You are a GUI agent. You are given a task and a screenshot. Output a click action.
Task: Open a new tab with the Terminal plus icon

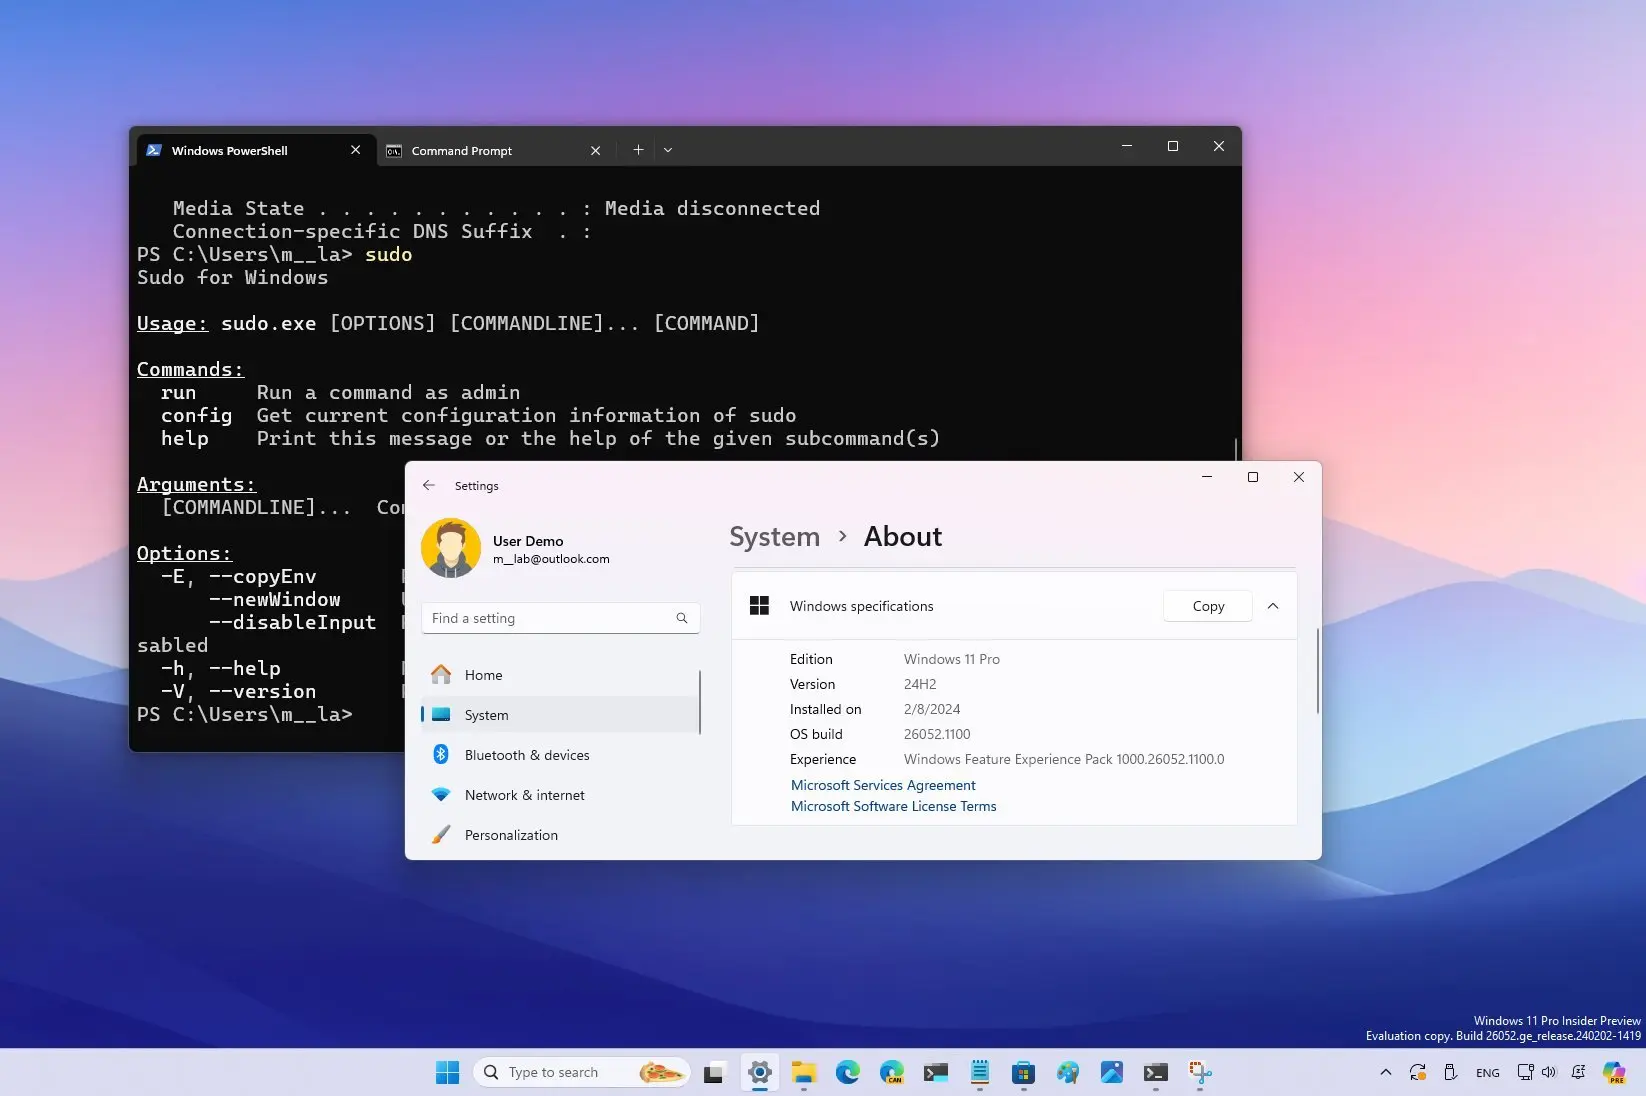click(x=638, y=149)
